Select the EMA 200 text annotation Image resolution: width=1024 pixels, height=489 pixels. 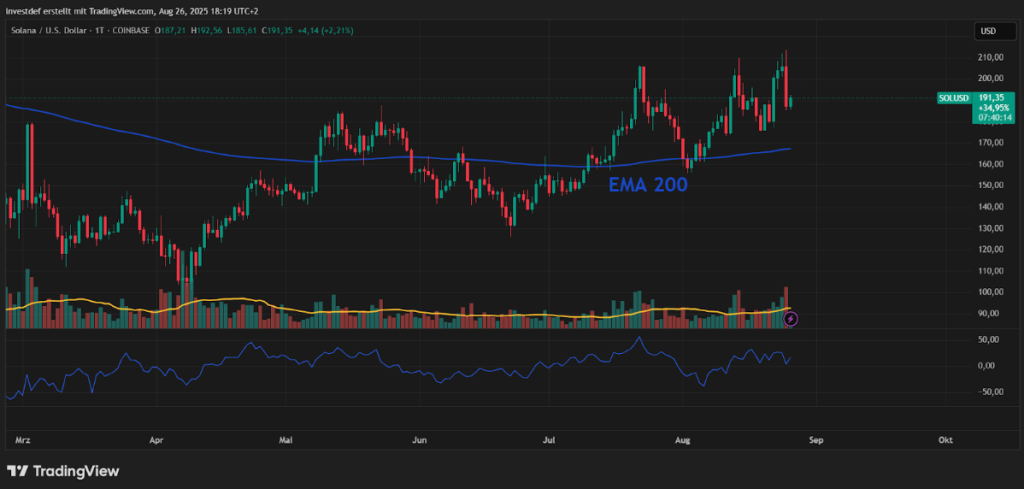tap(647, 184)
